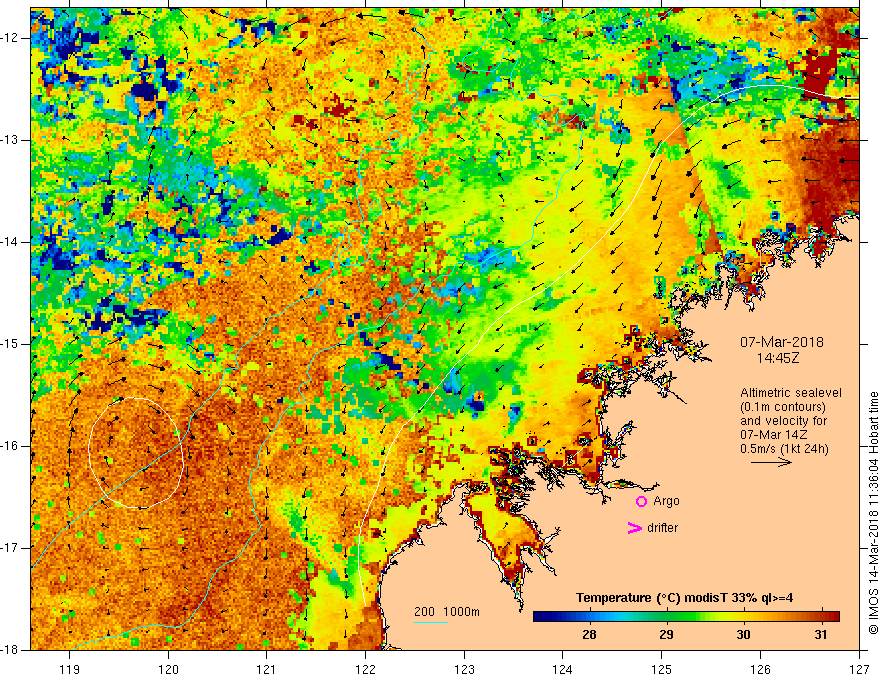Click the magenta drifter arrowhead symbol
The image size is (880, 680).
(633, 528)
